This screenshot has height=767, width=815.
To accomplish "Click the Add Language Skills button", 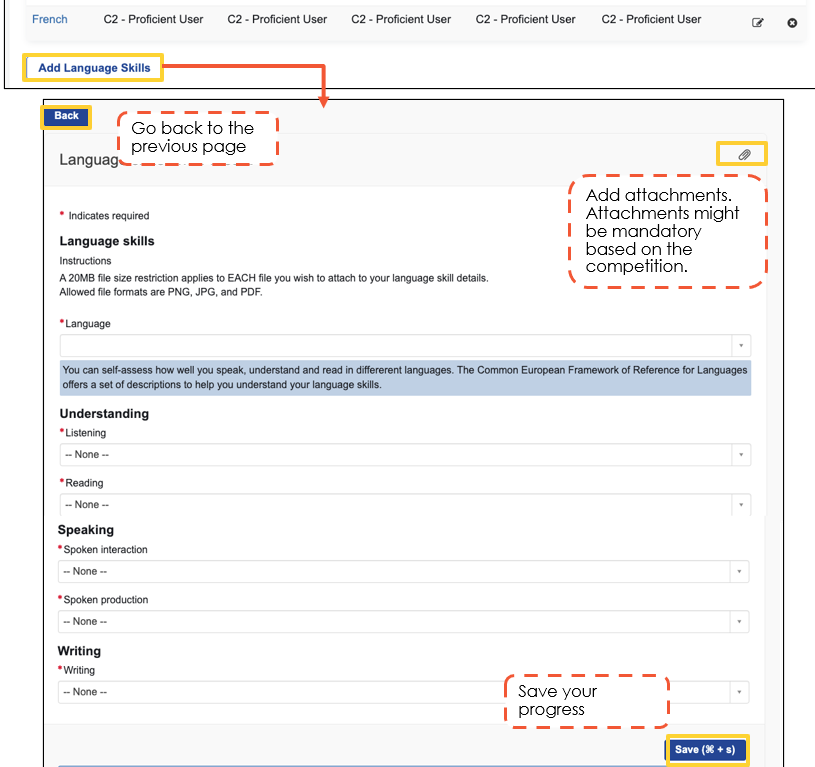I will 94,68.
